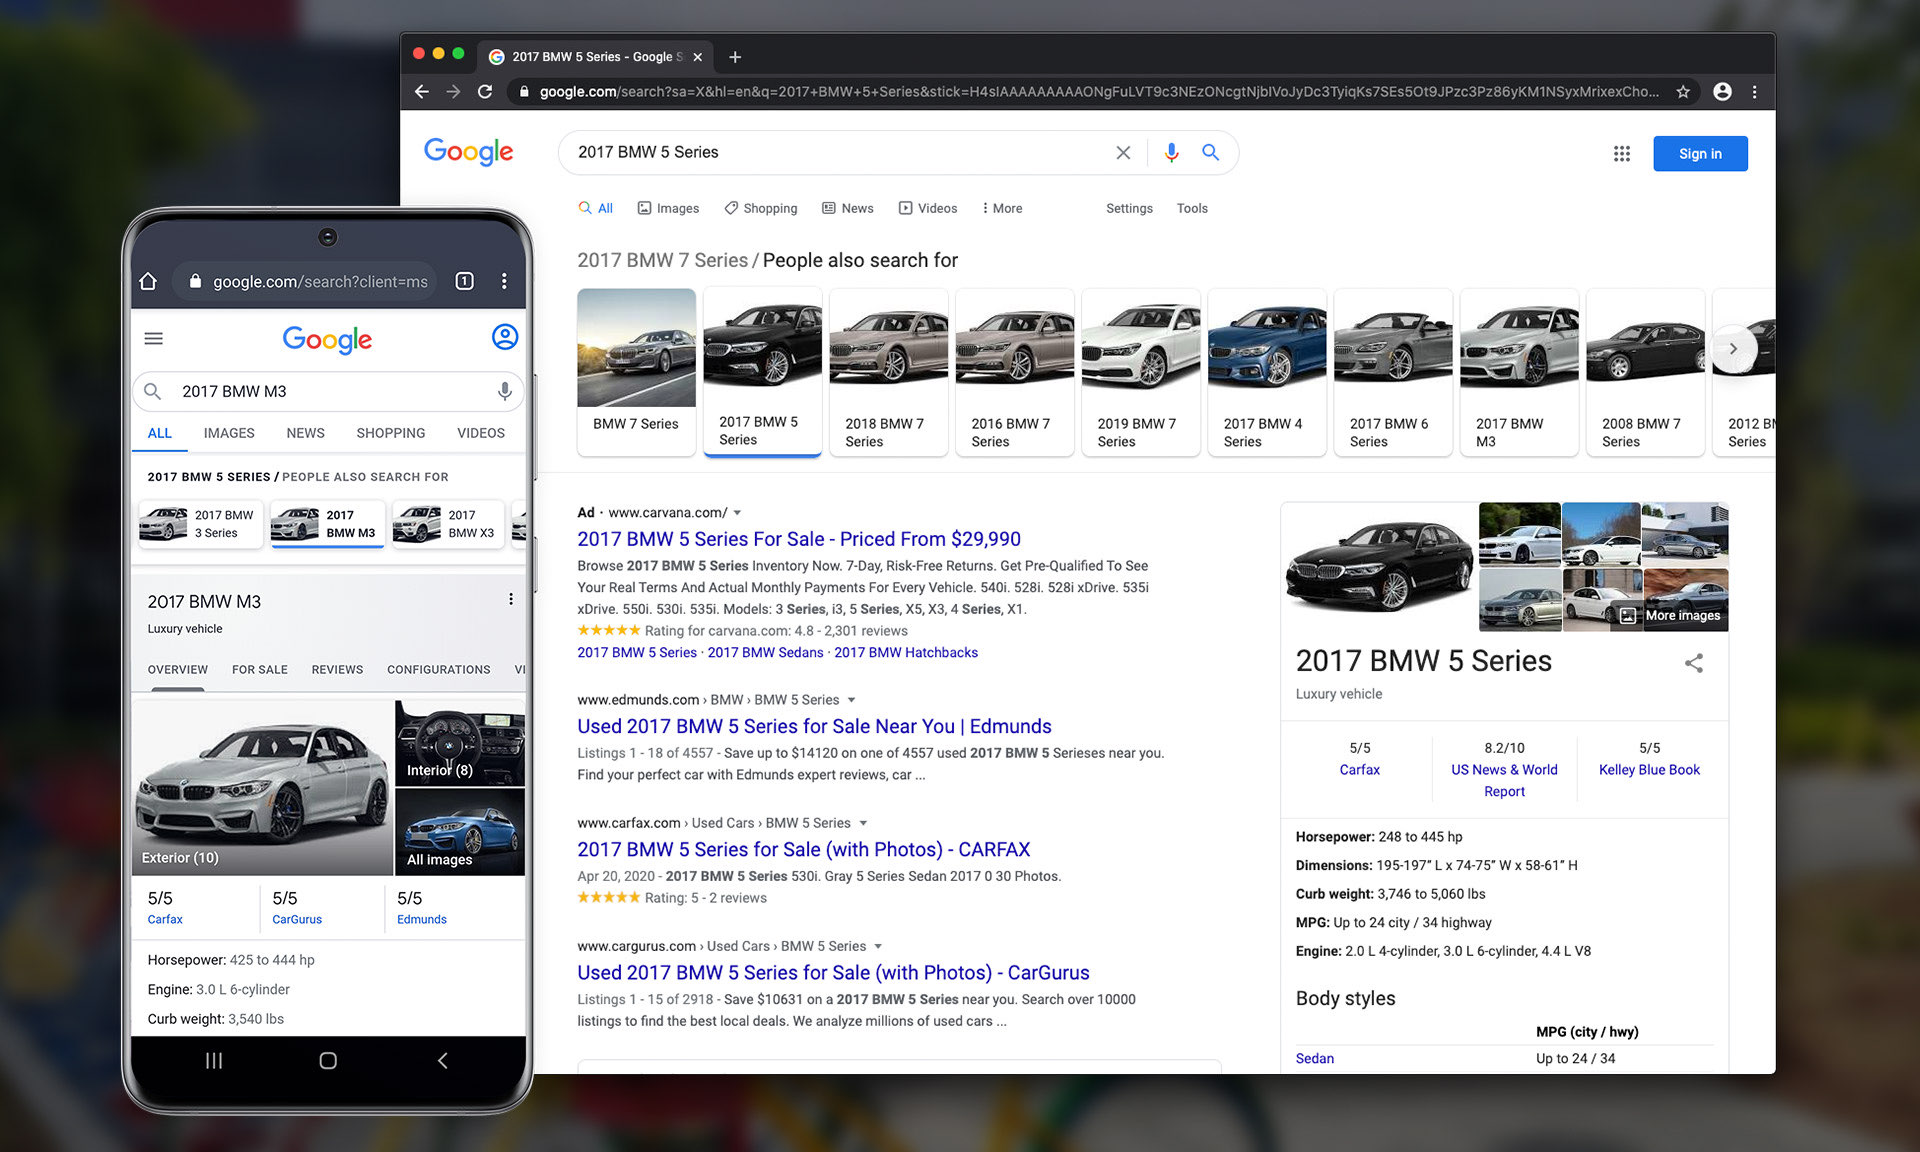Switch to the News tab on desktop
Screen dimensions: 1920x1152
[848, 208]
